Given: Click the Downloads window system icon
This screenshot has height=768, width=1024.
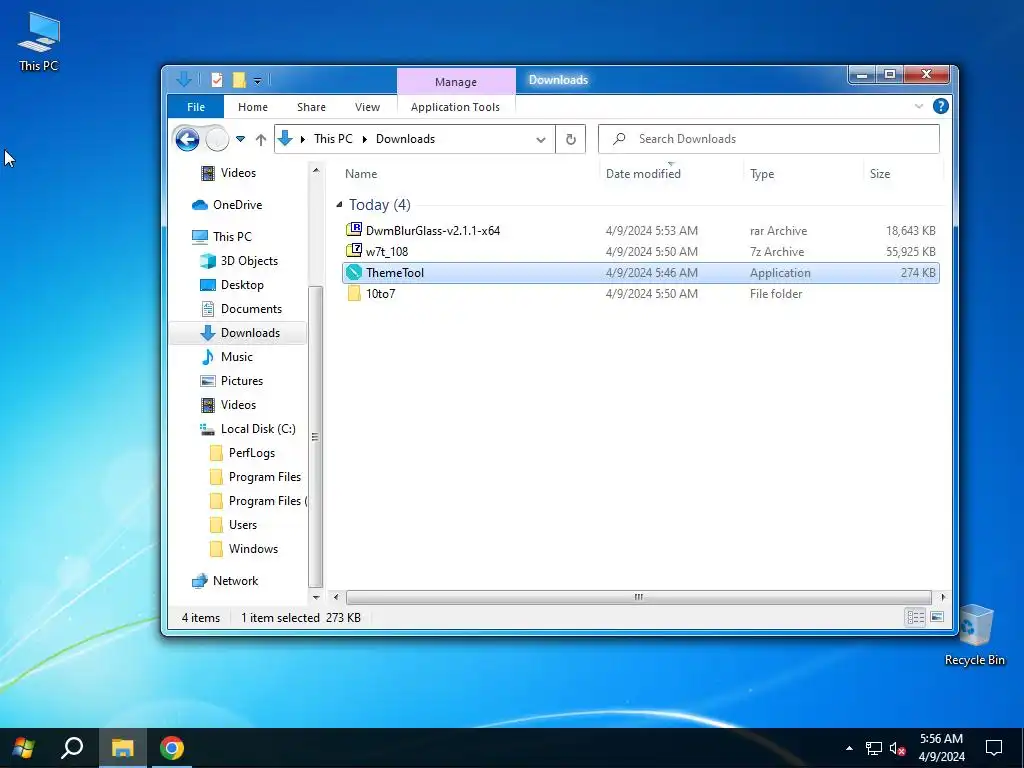Looking at the screenshot, I should (184, 80).
